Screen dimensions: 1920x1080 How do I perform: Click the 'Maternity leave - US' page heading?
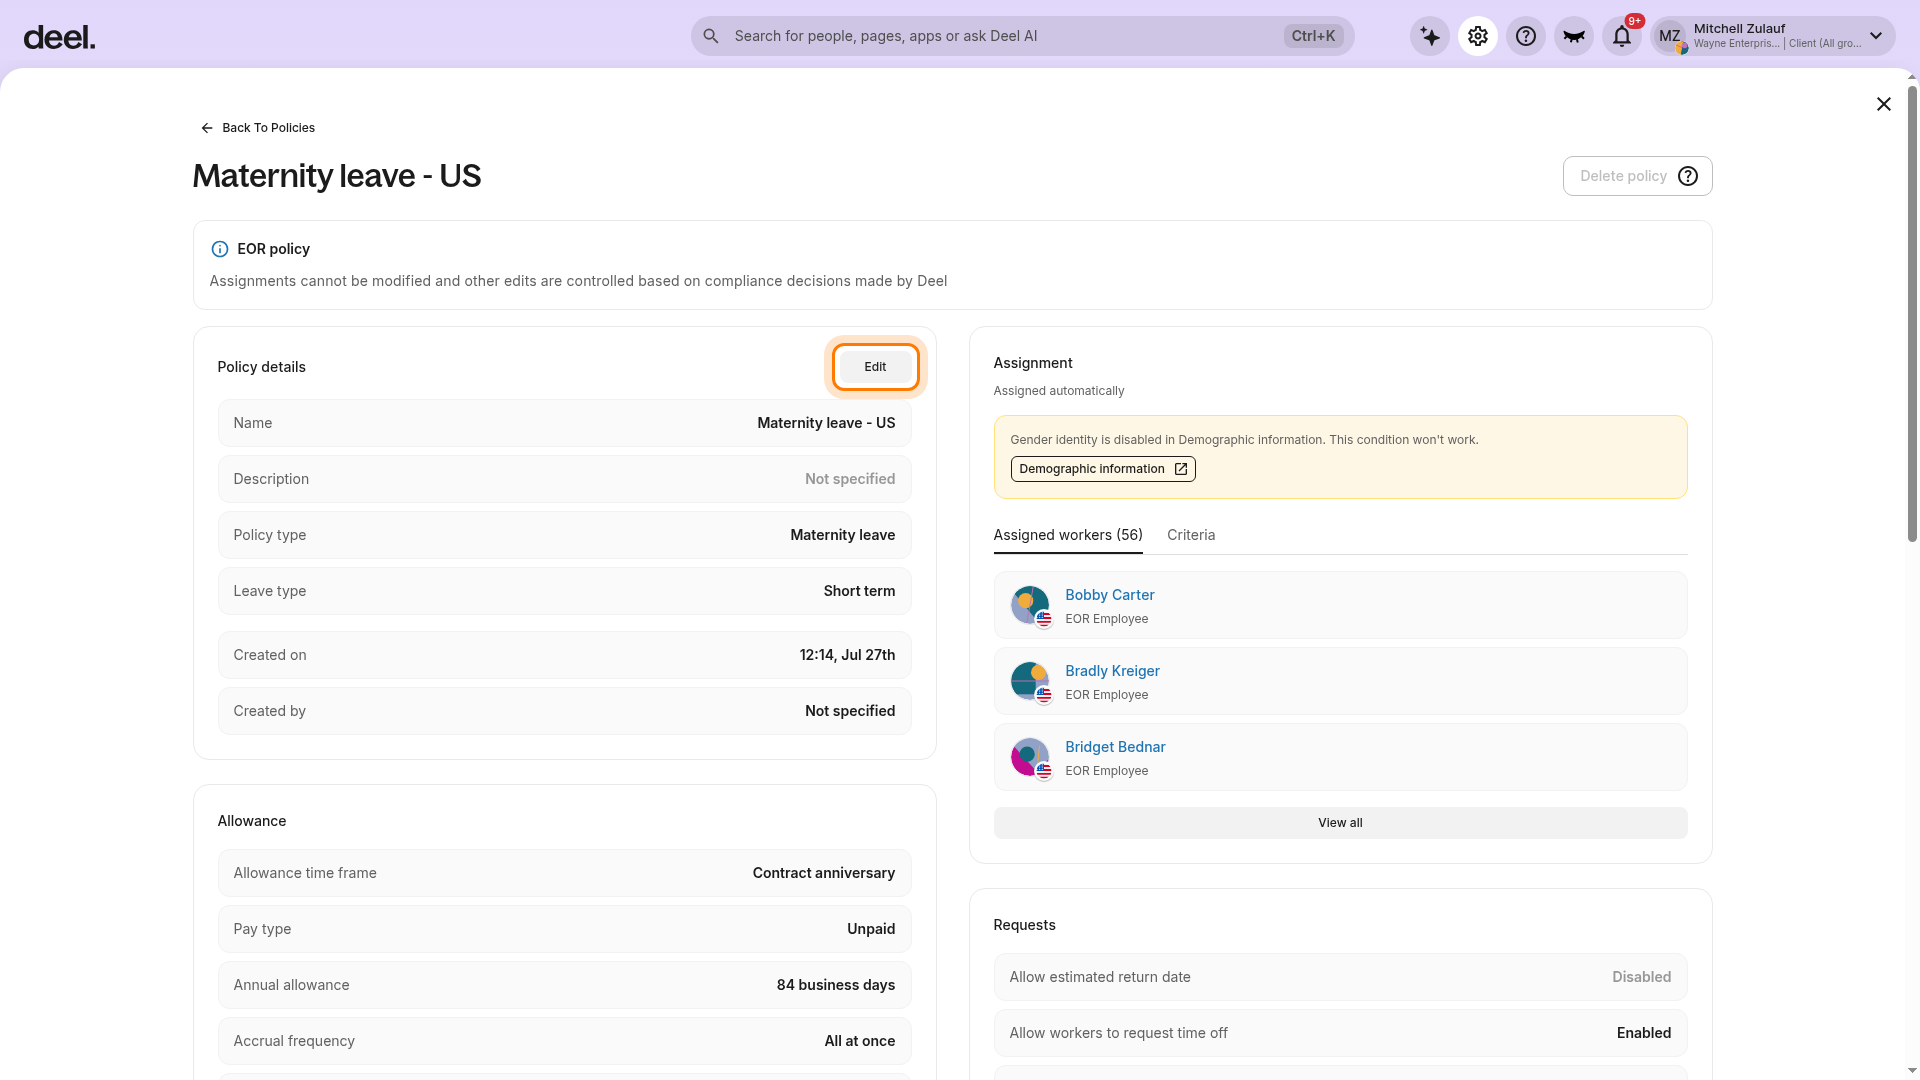tap(337, 176)
